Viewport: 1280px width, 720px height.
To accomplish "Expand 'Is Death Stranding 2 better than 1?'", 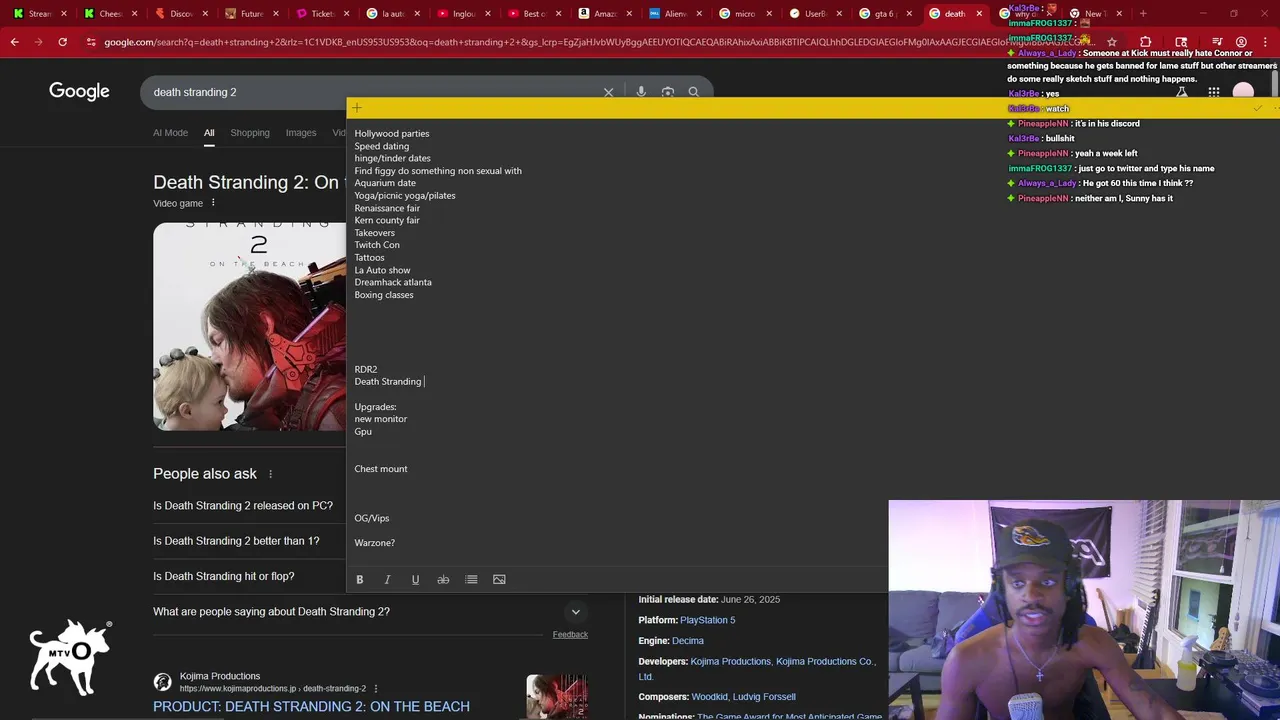I will pos(236,541).
